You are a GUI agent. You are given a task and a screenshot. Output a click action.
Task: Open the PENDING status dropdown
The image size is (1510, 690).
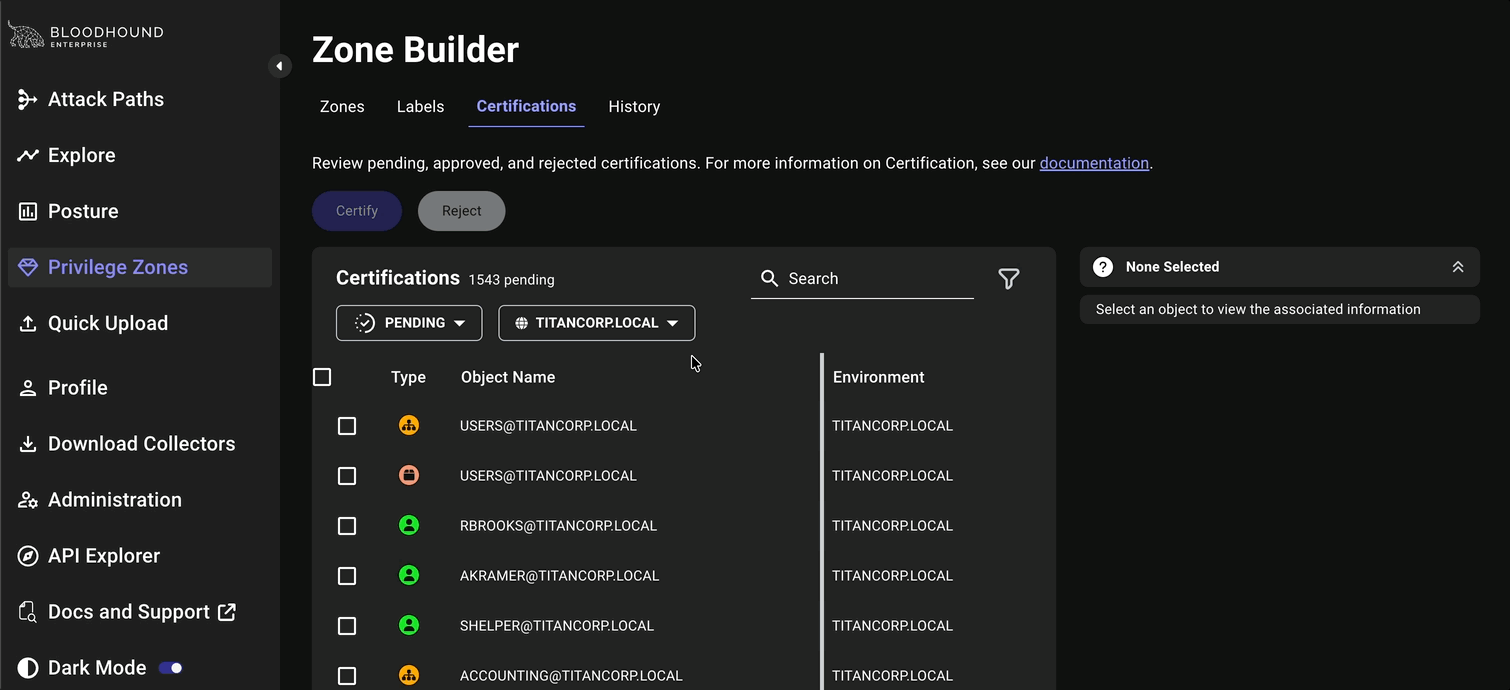click(409, 323)
